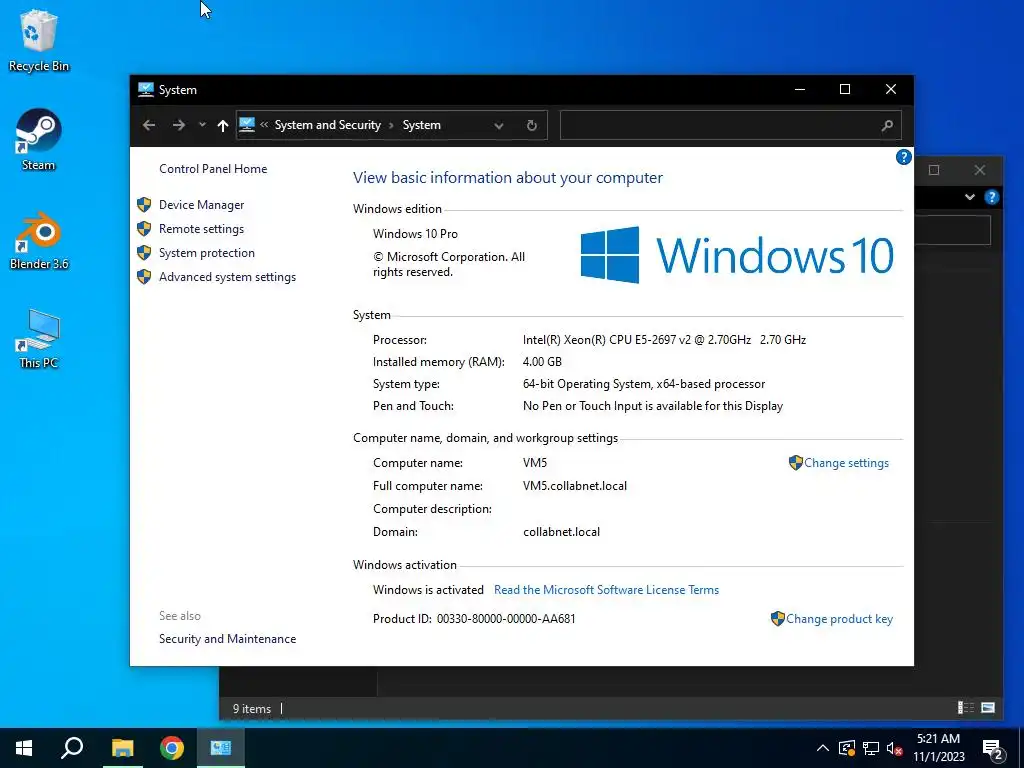Show hidden system tray icons

pos(823,748)
